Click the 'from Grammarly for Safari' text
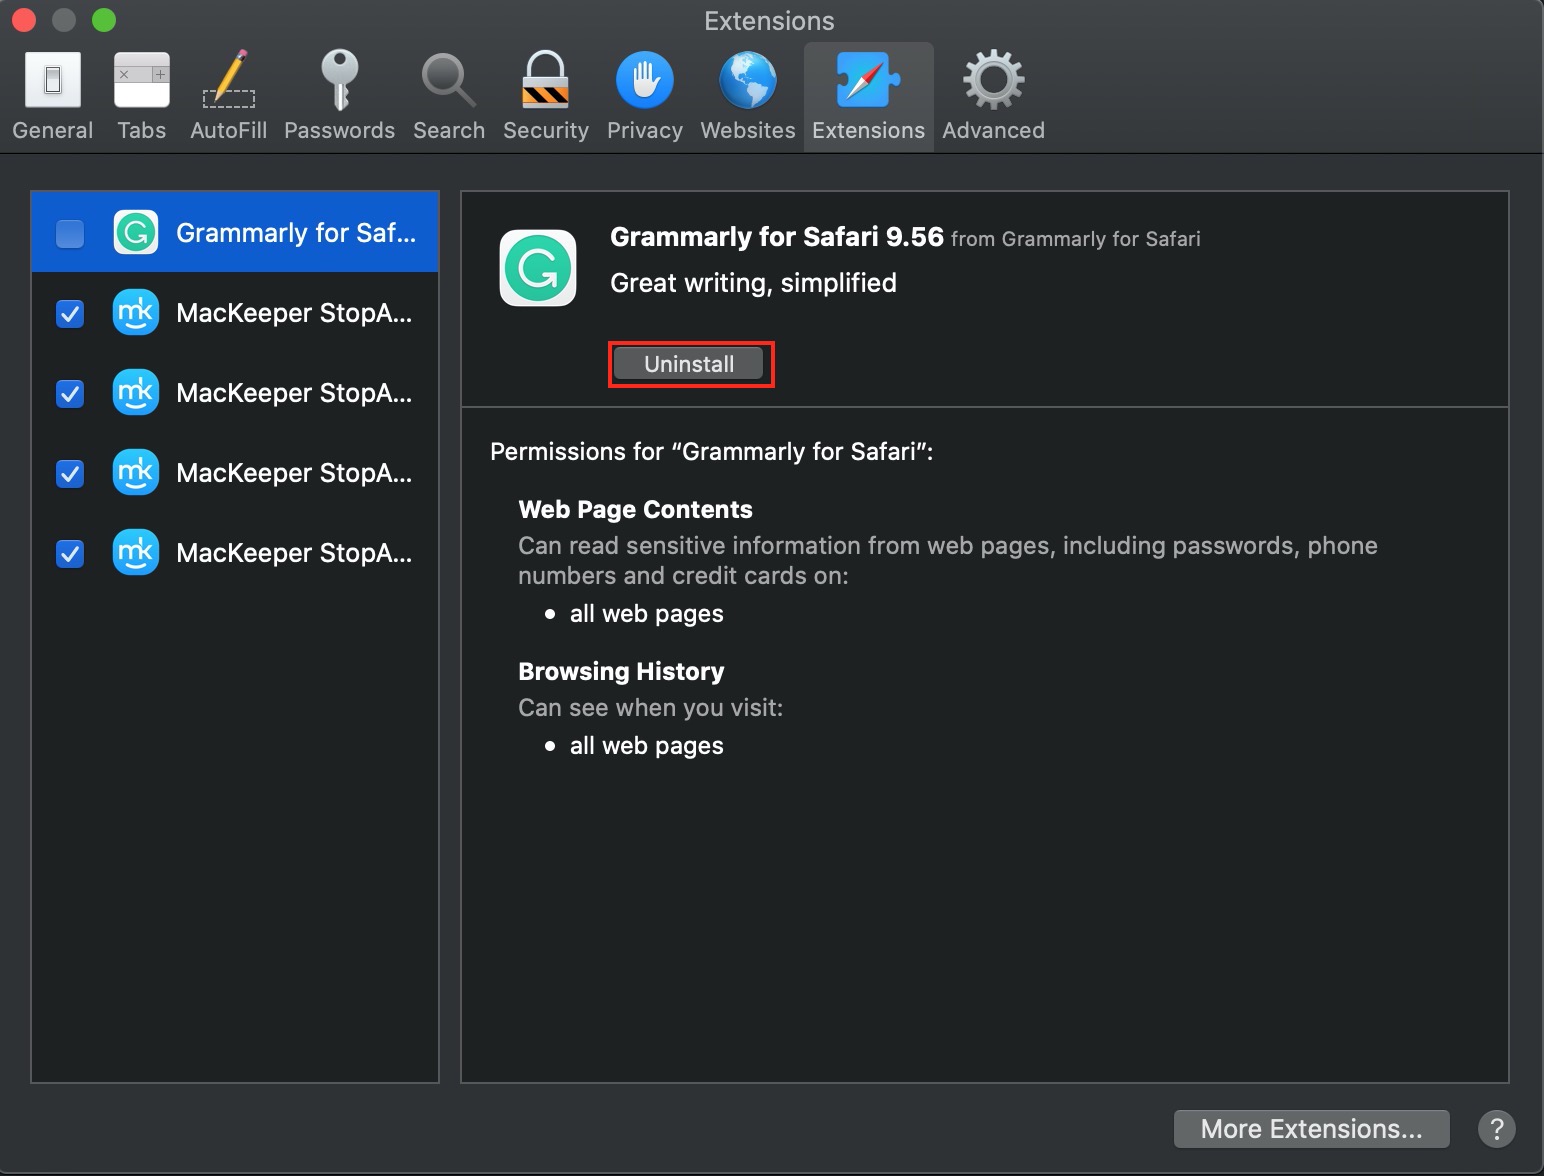The height and width of the screenshot is (1176, 1544). coord(1076,239)
